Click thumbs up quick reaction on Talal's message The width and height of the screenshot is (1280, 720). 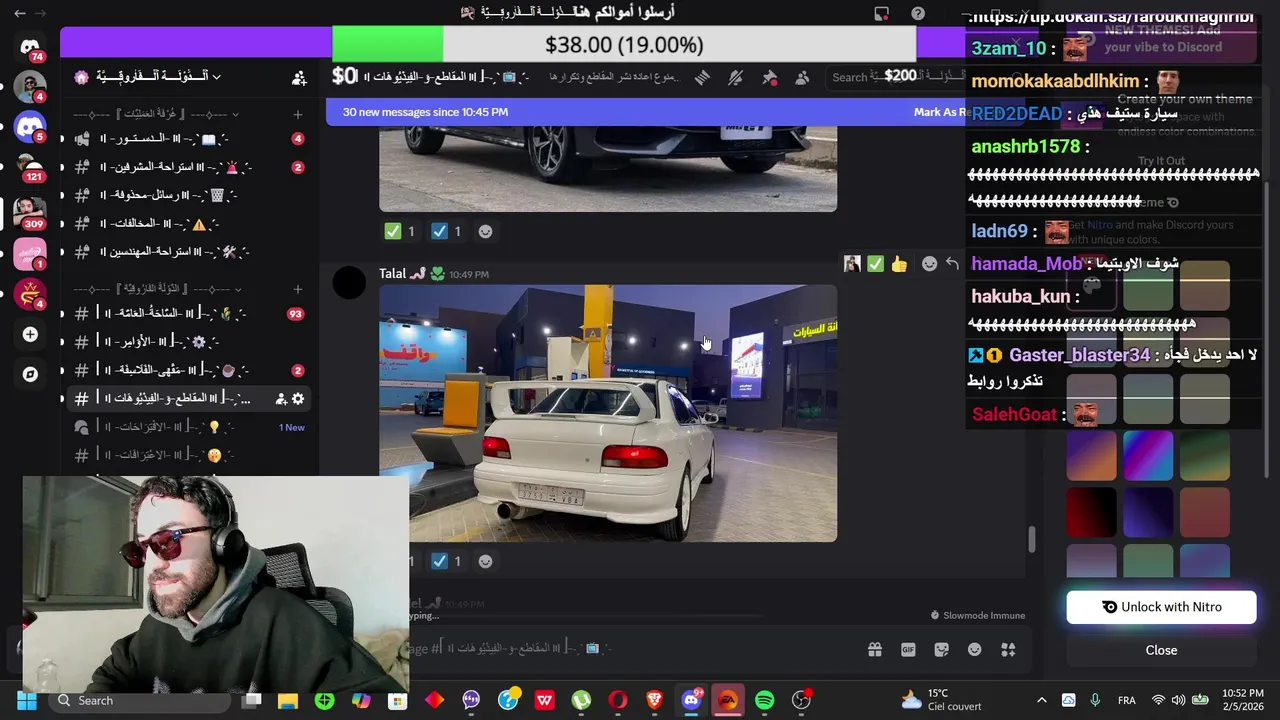899,264
